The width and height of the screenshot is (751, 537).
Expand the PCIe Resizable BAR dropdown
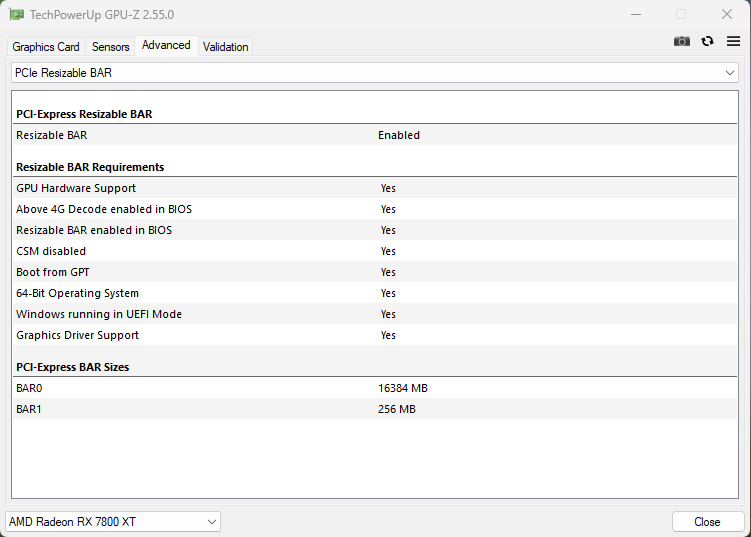[375, 73]
